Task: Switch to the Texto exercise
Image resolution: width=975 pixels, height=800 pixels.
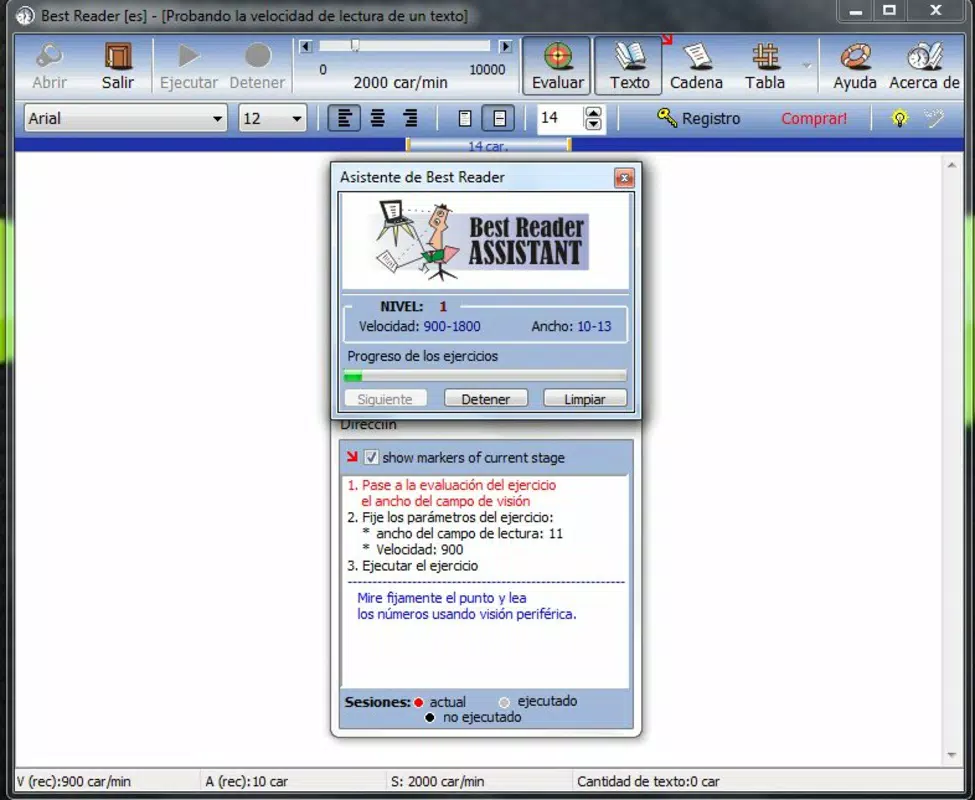Action: click(x=629, y=65)
